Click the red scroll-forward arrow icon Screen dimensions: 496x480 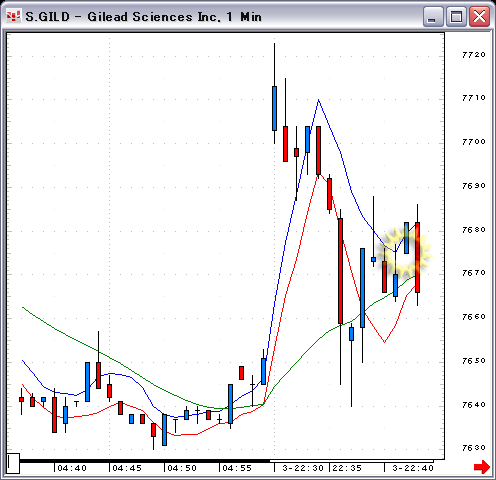click(x=482, y=467)
